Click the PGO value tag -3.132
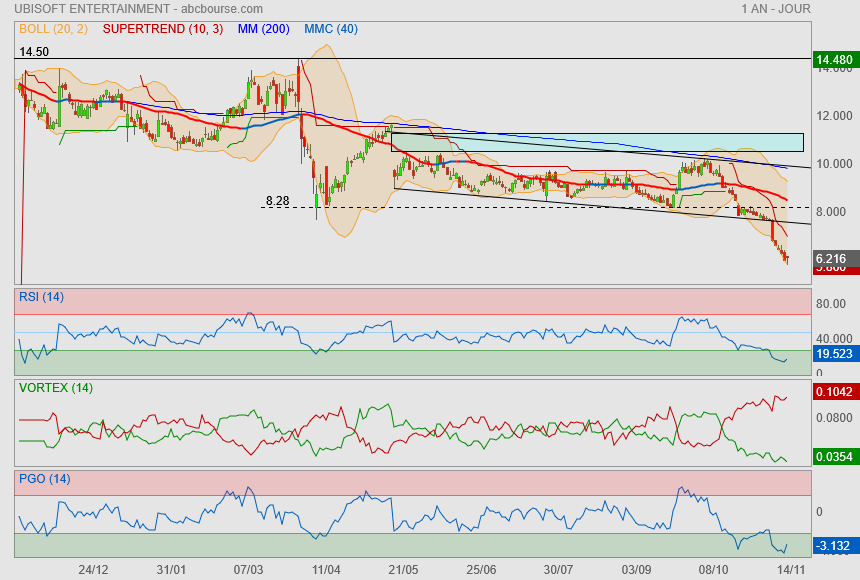The height and width of the screenshot is (580, 860). 833,545
